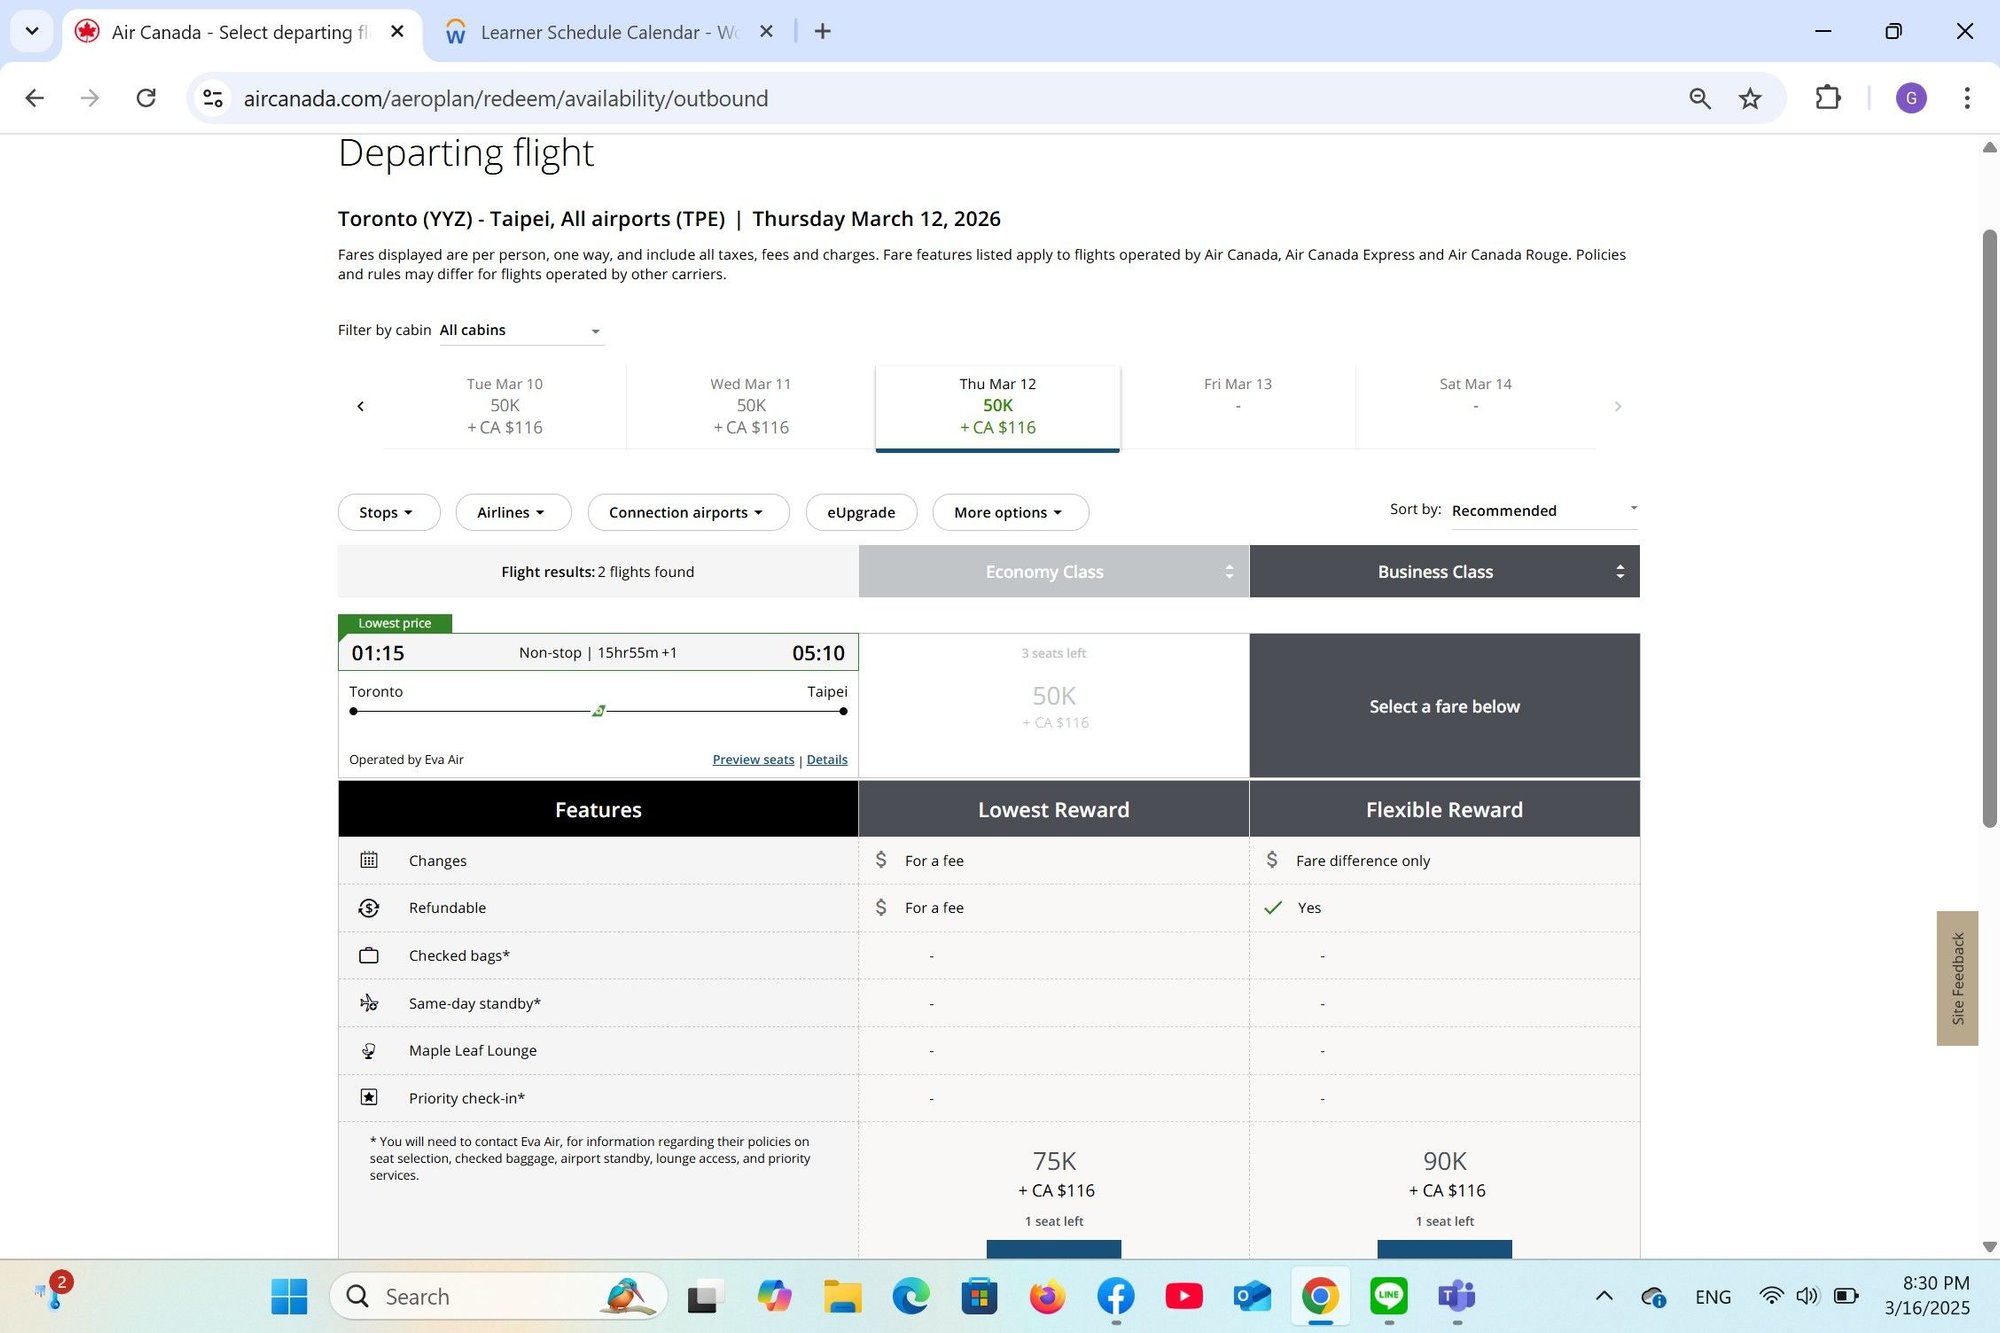This screenshot has height=1333, width=2000.
Task: Click the Priority check-in star icon
Action: coord(369,1097)
